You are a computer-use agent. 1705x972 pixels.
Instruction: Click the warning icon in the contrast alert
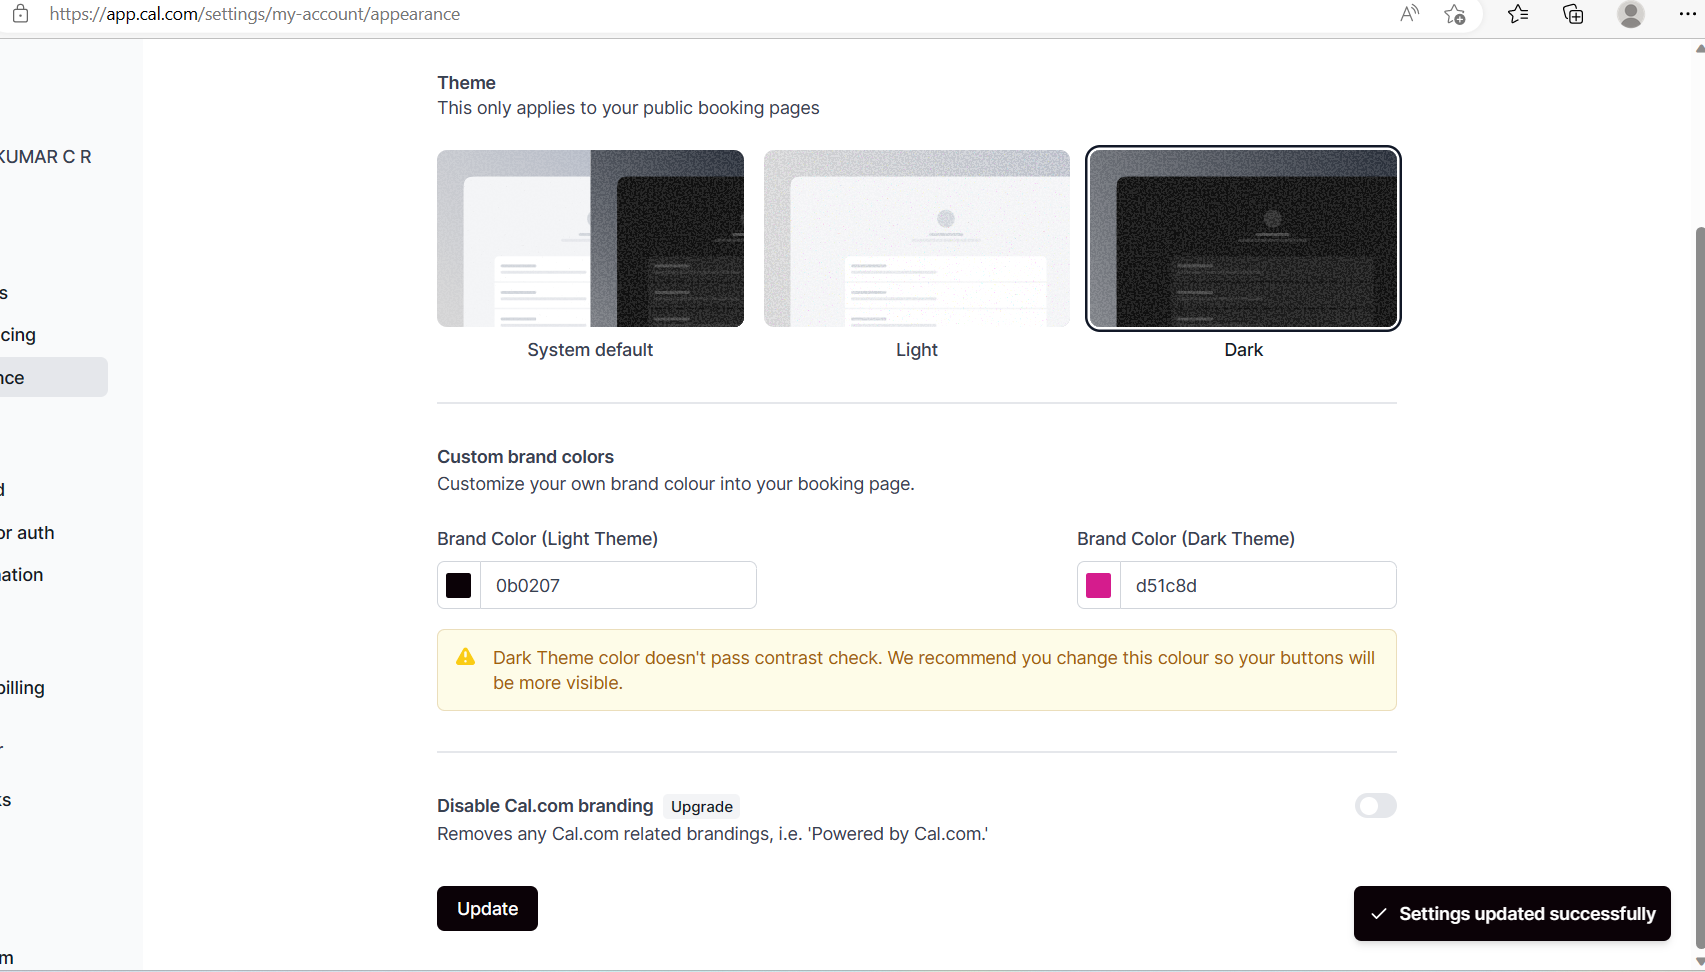click(x=466, y=657)
